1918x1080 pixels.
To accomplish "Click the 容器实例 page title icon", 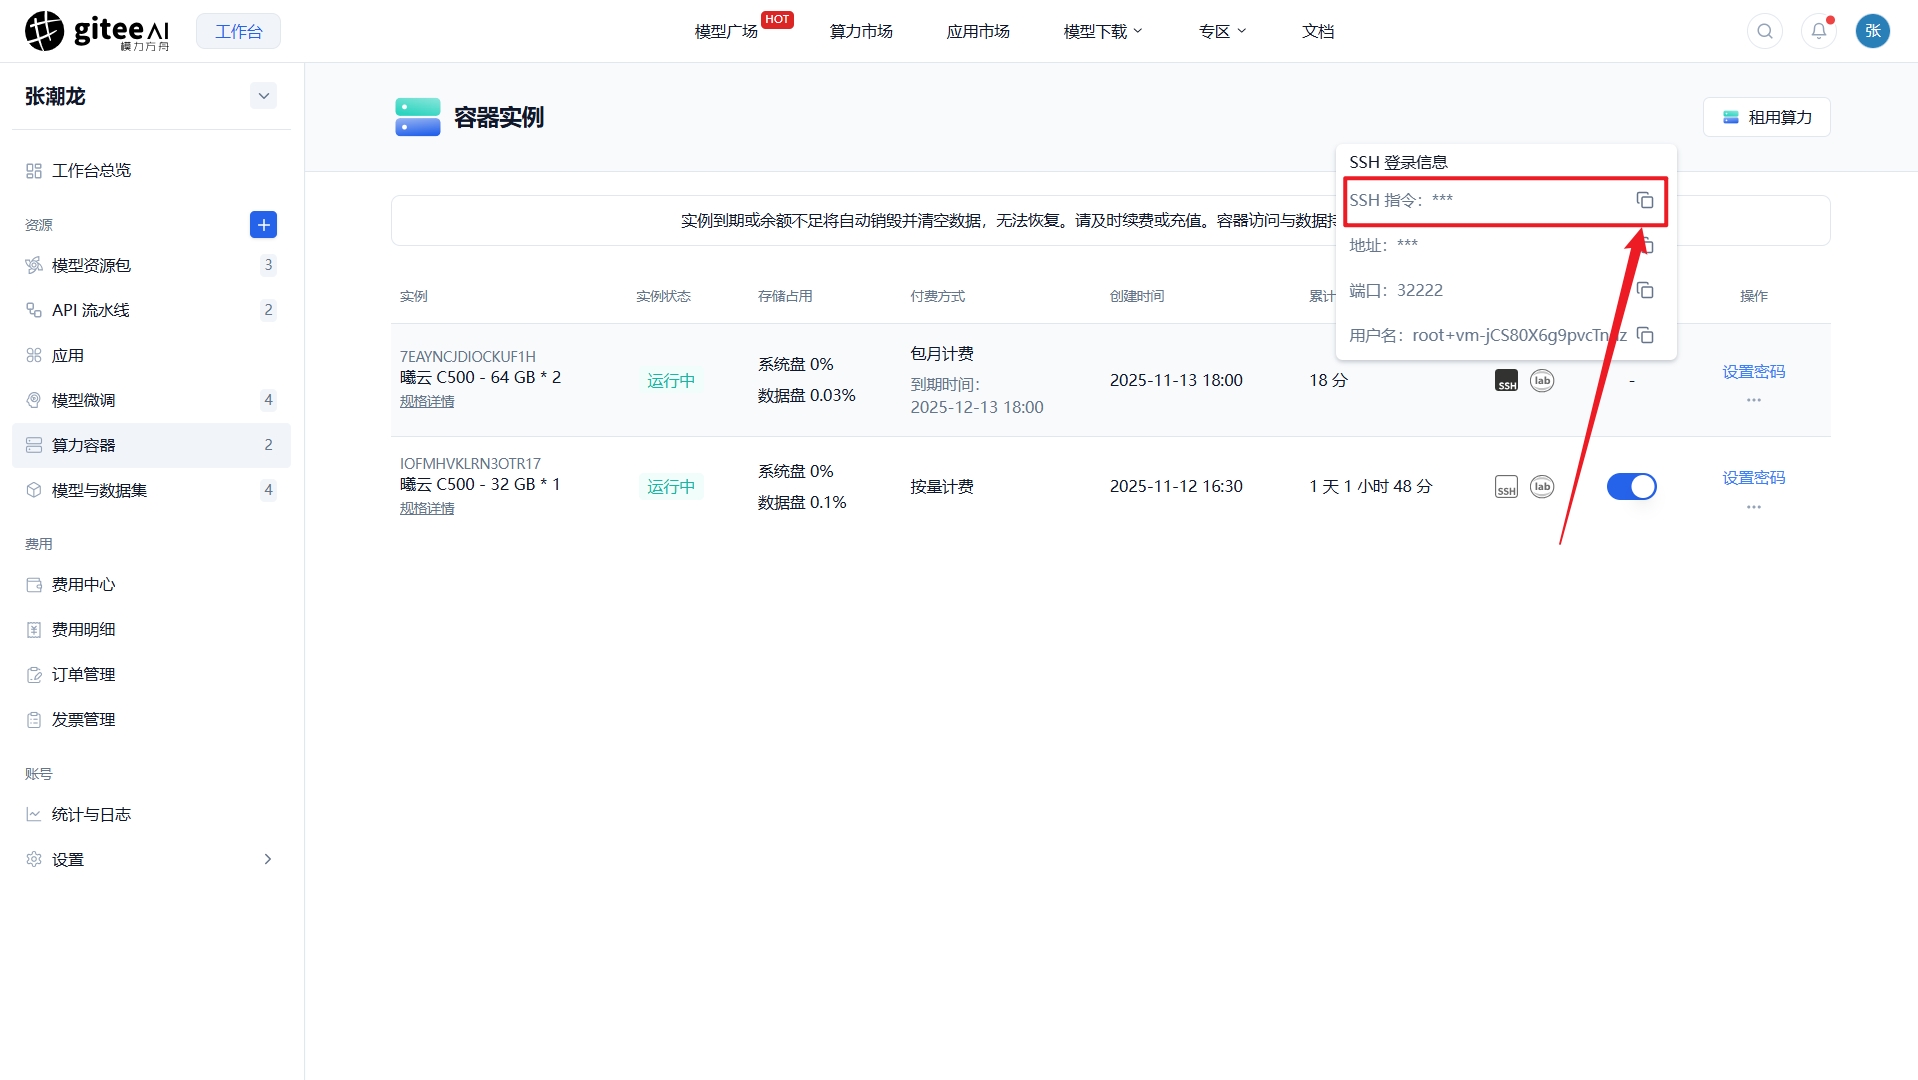I will pos(417,117).
